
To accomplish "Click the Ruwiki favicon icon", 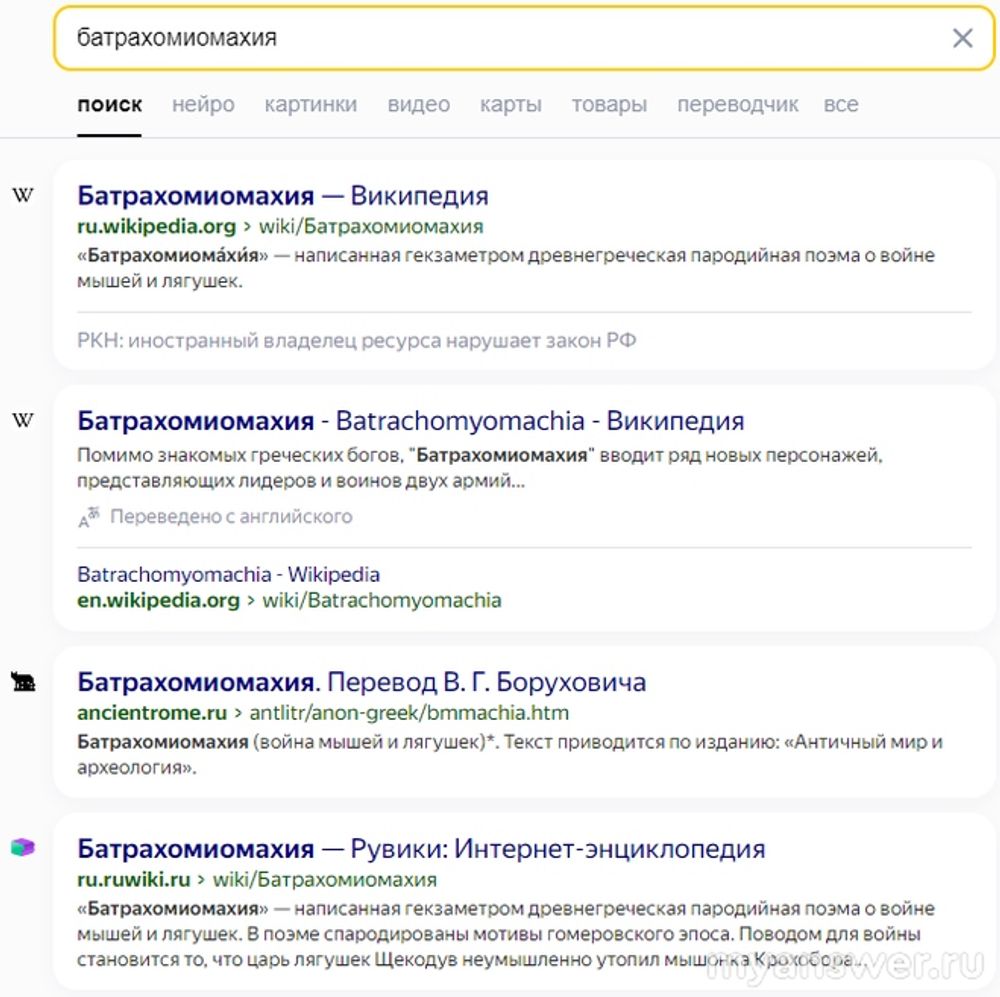I will [22, 848].
